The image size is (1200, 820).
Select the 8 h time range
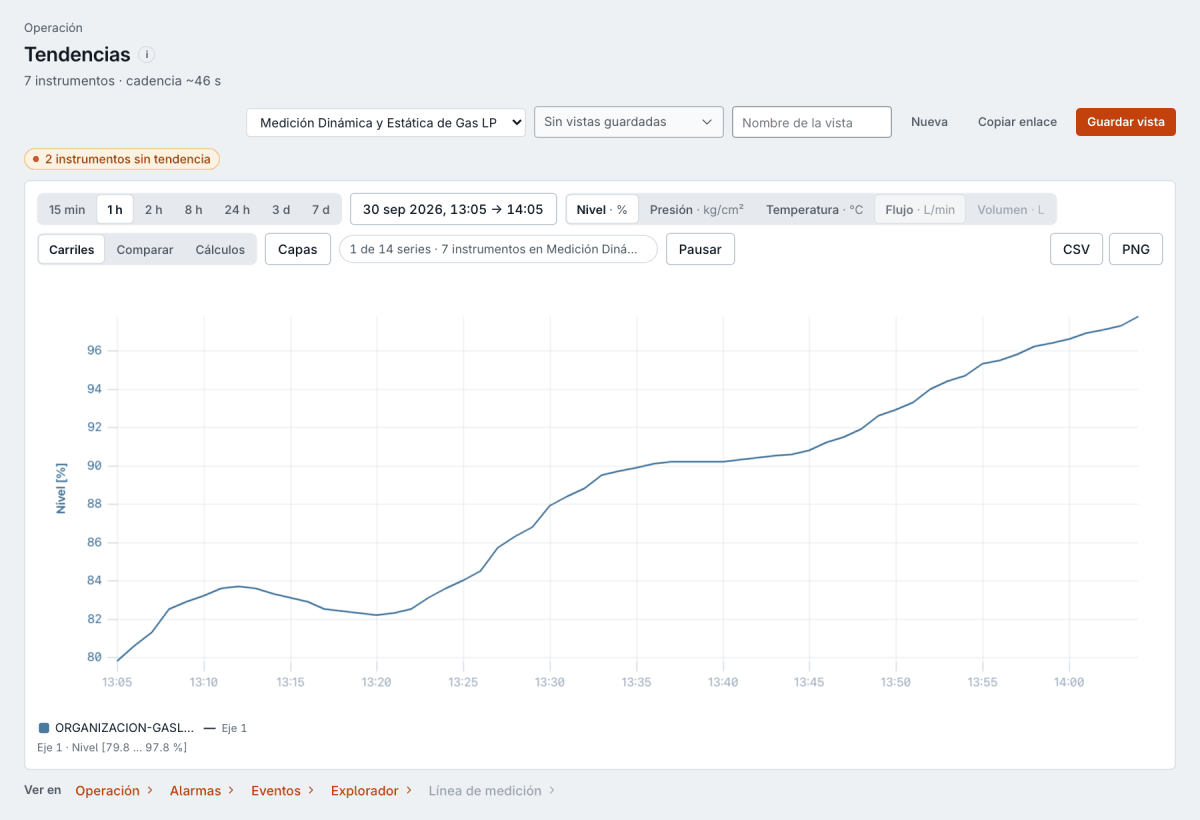click(193, 209)
